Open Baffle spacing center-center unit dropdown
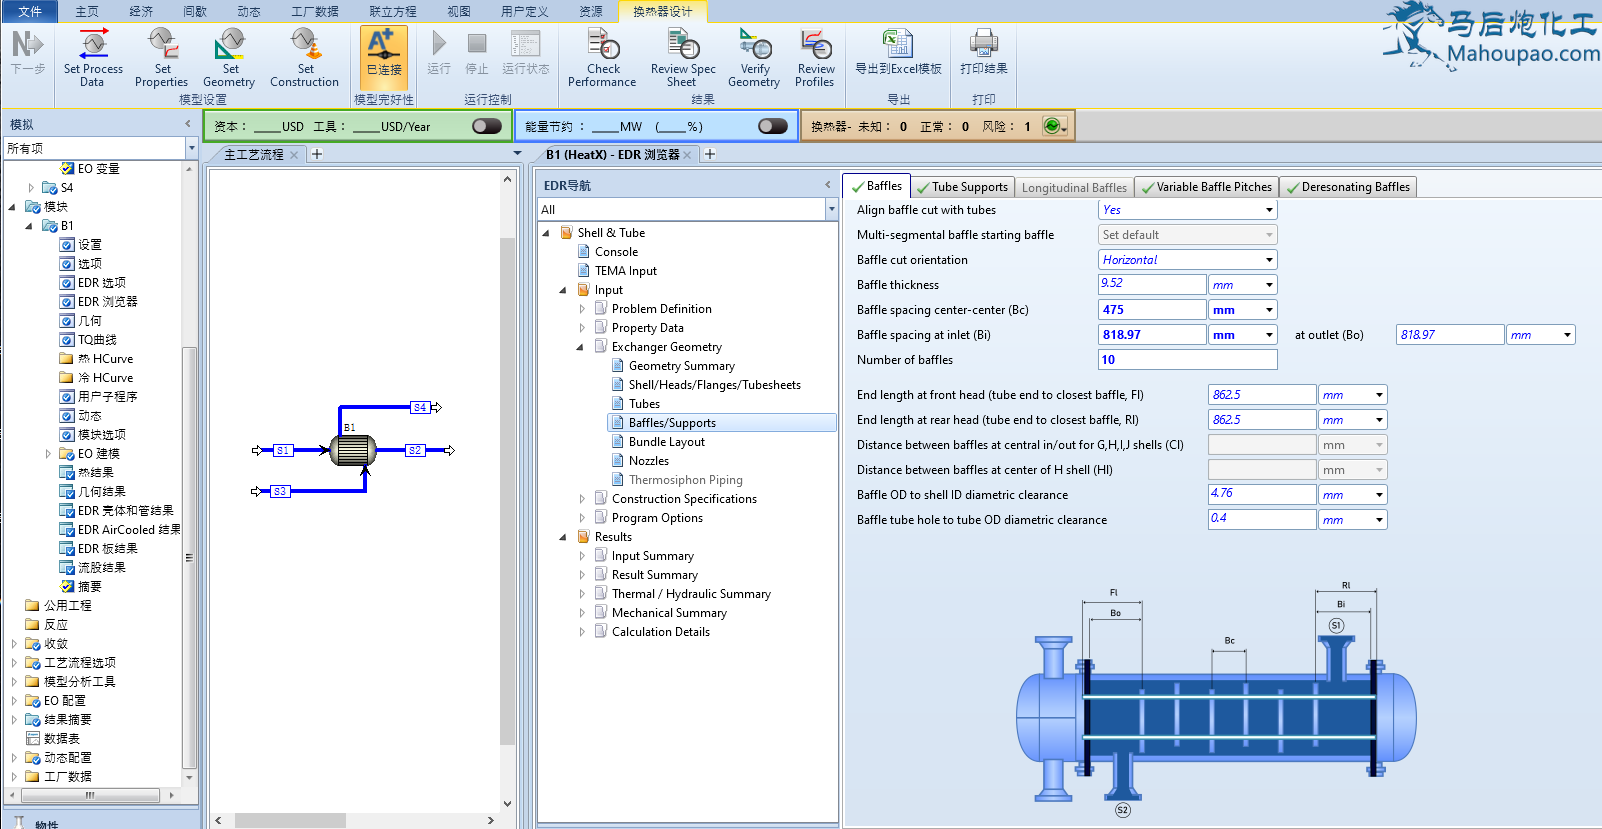Screen dimensions: 1602x829 (1269, 310)
